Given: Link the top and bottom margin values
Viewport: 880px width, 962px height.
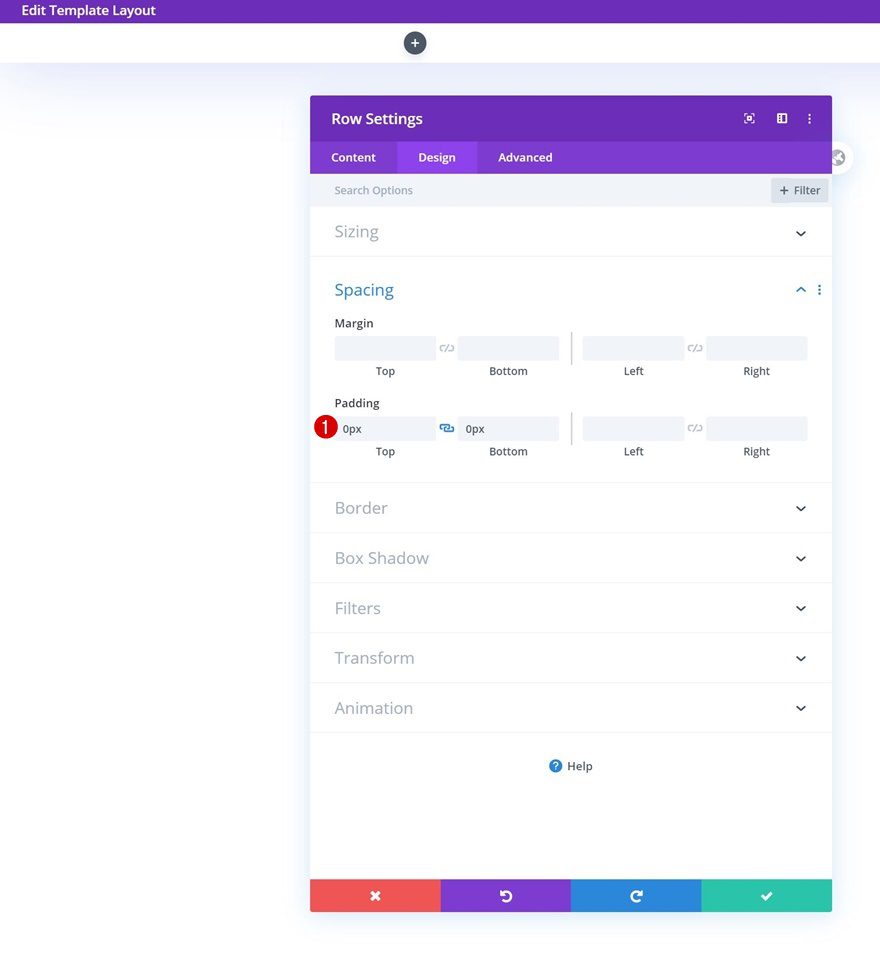Looking at the screenshot, I should 446,347.
